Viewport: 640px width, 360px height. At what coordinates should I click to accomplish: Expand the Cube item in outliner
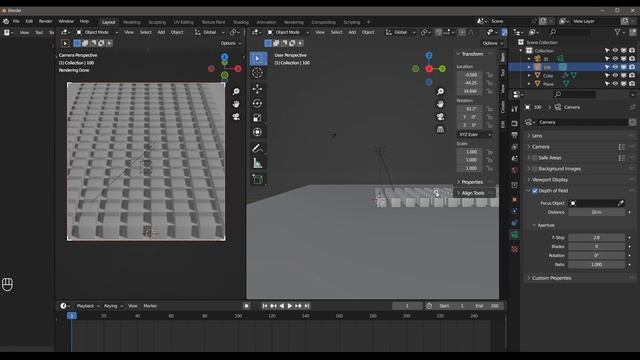529,76
